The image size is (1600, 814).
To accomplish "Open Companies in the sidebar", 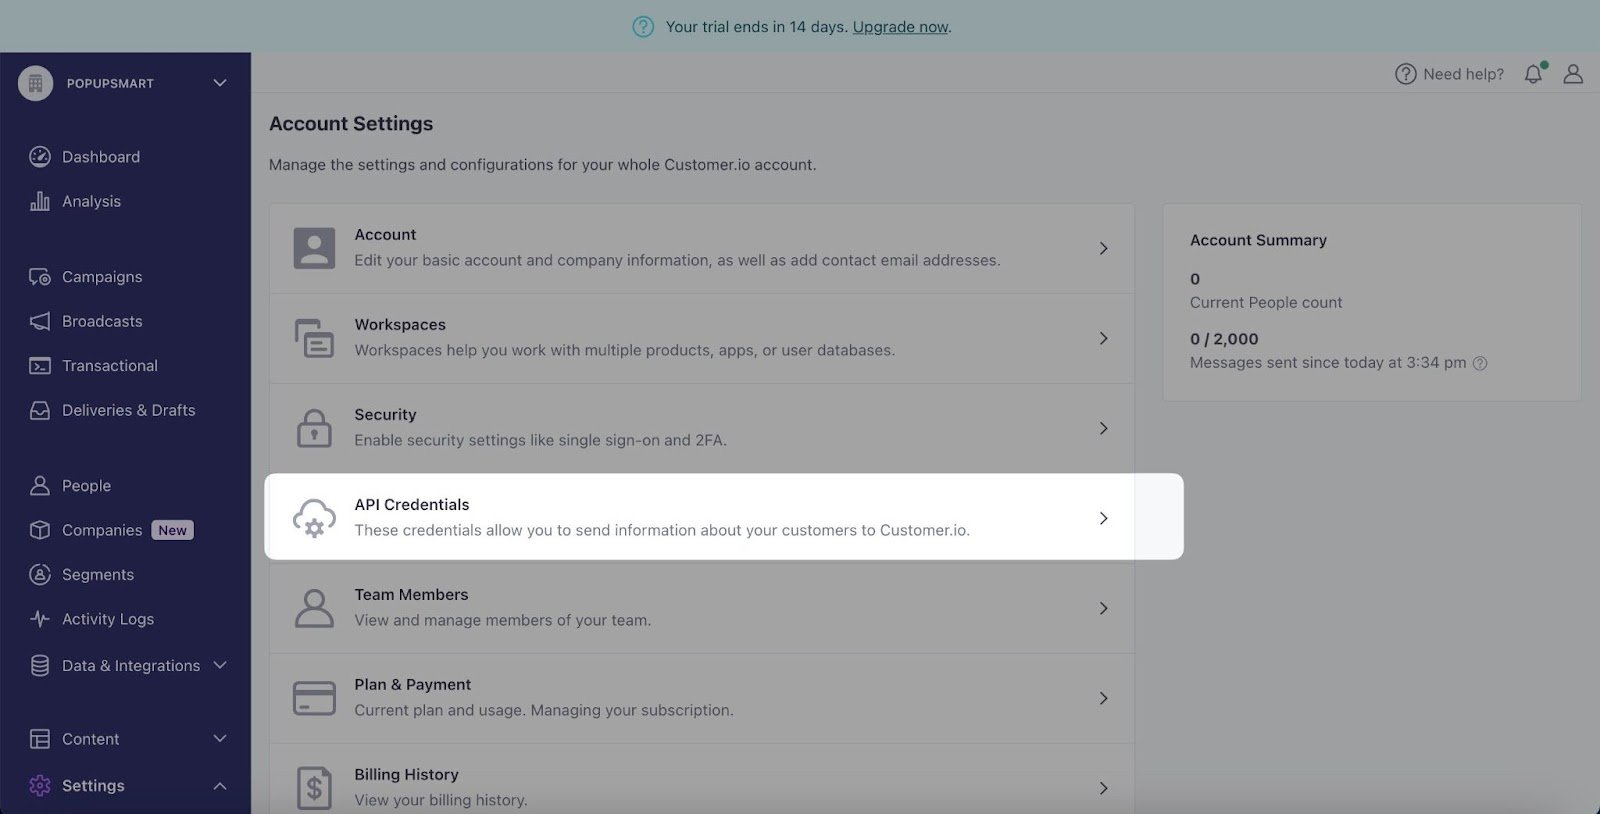I will click(x=102, y=530).
